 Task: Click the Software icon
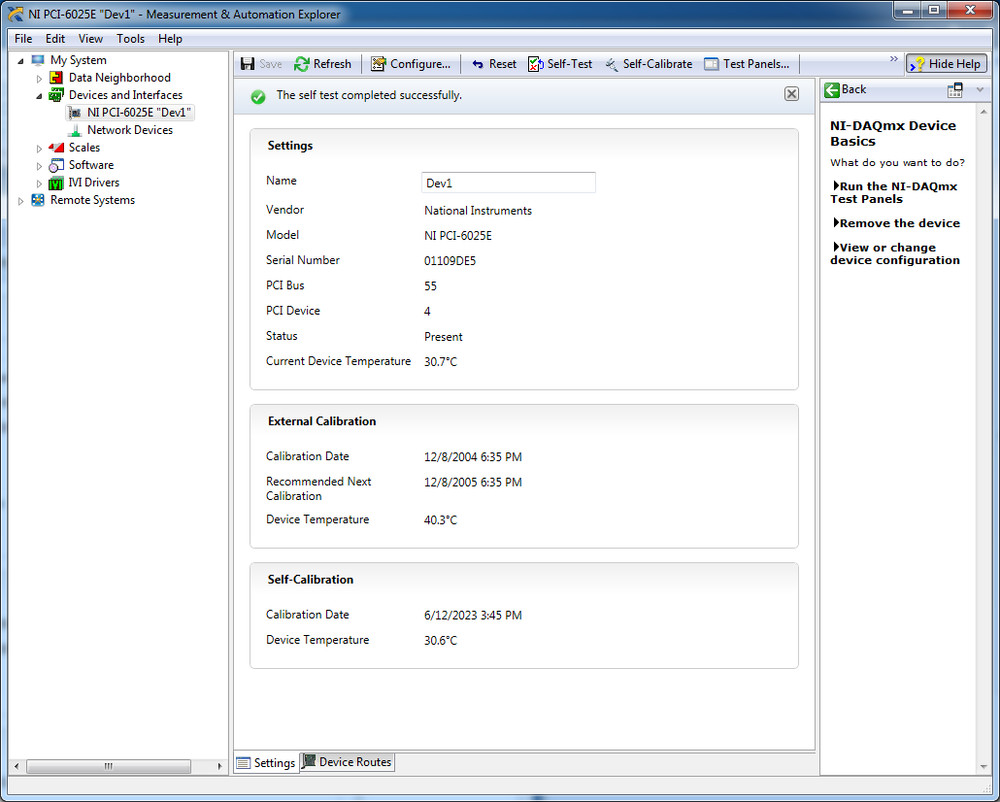[56, 165]
